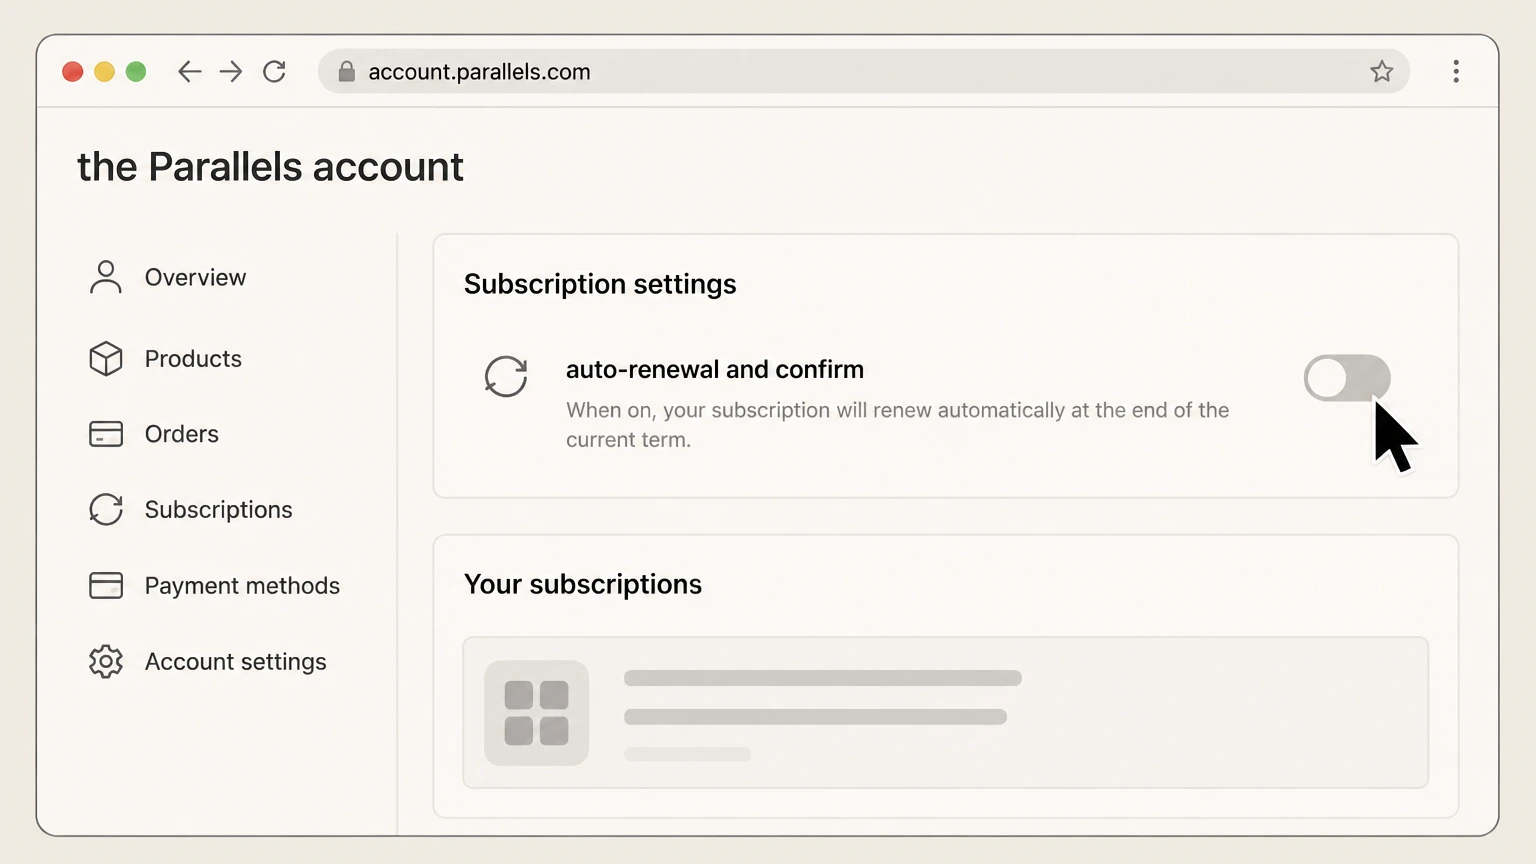This screenshot has height=864, width=1536.
Task: Click the 'Your subscriptions' heading
Action: tap(583, 584)
